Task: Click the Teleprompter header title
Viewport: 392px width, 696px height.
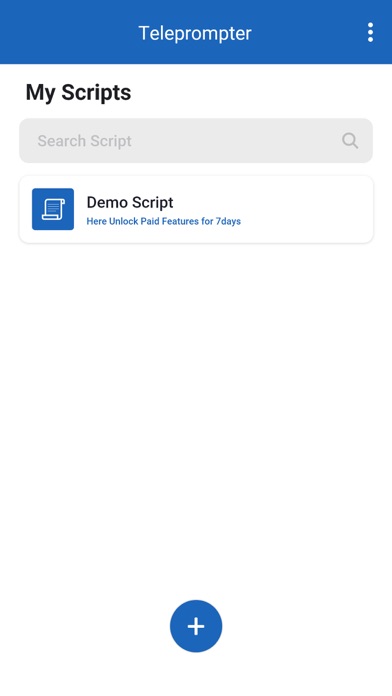Action: tap(195, 33)
